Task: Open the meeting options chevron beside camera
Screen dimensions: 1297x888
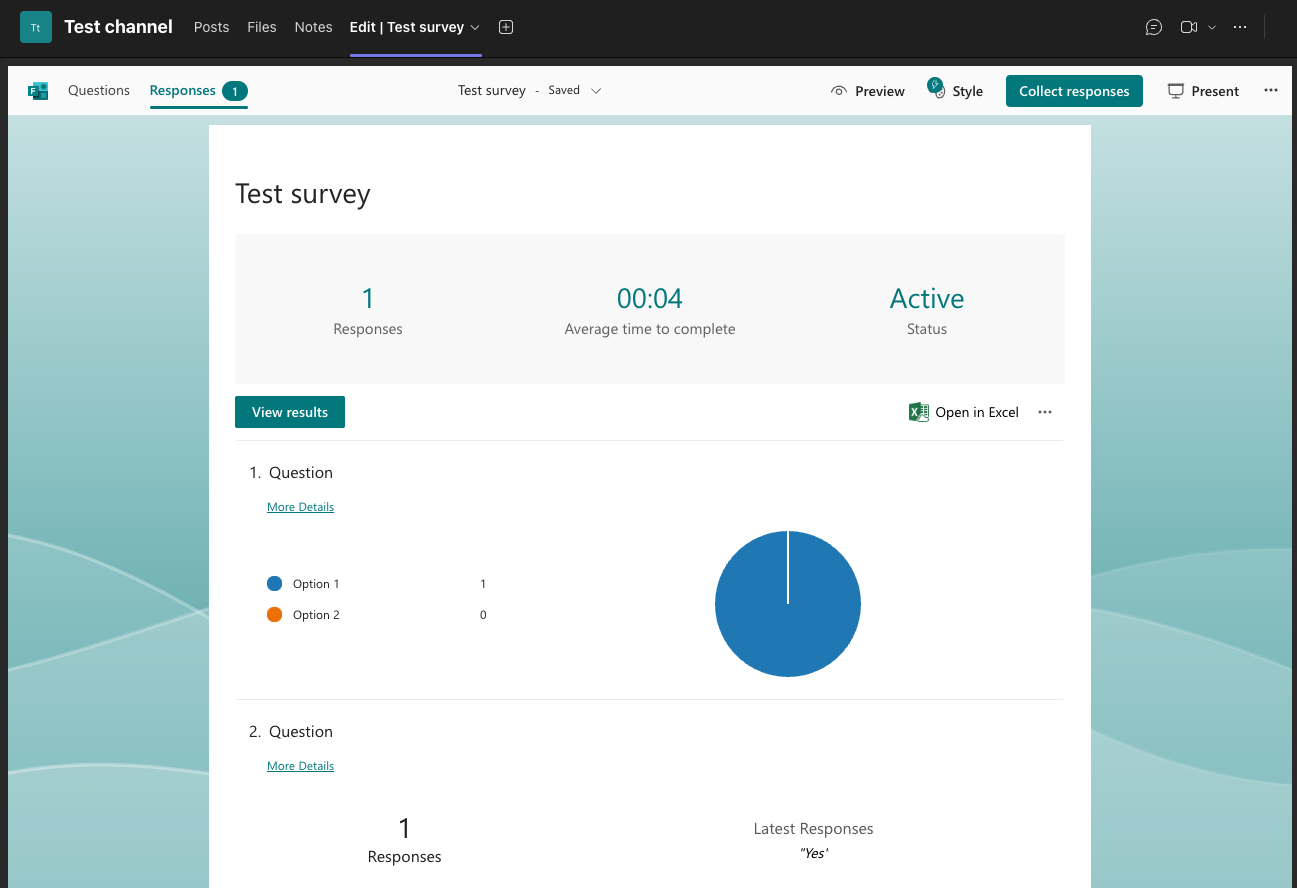Action: pos(1212,27)
